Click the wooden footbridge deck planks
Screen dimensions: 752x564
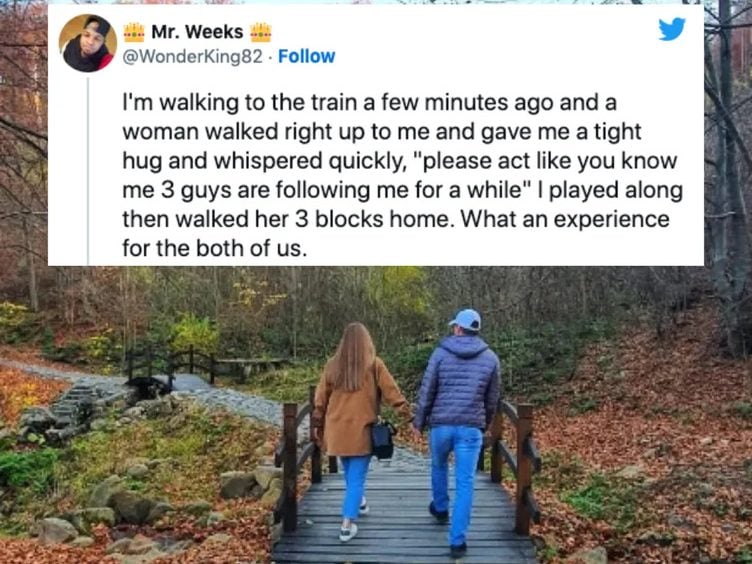tap(404, 516)
